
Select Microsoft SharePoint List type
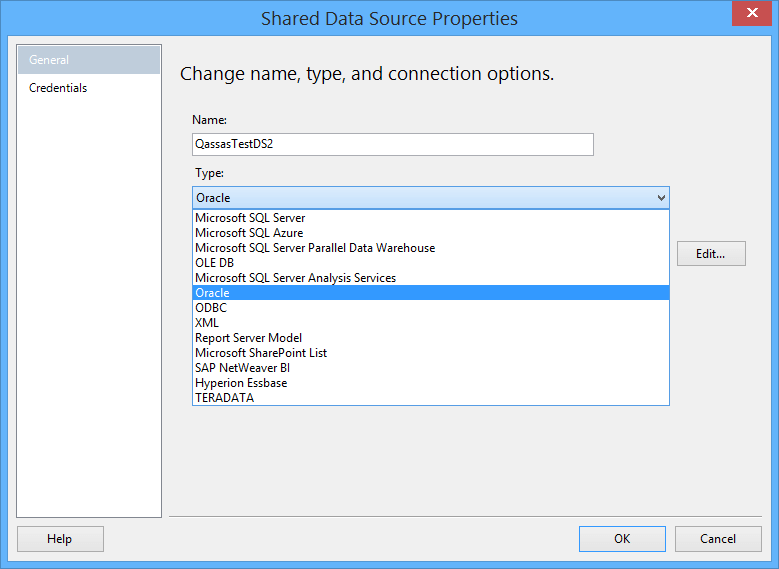coord(261,353)
